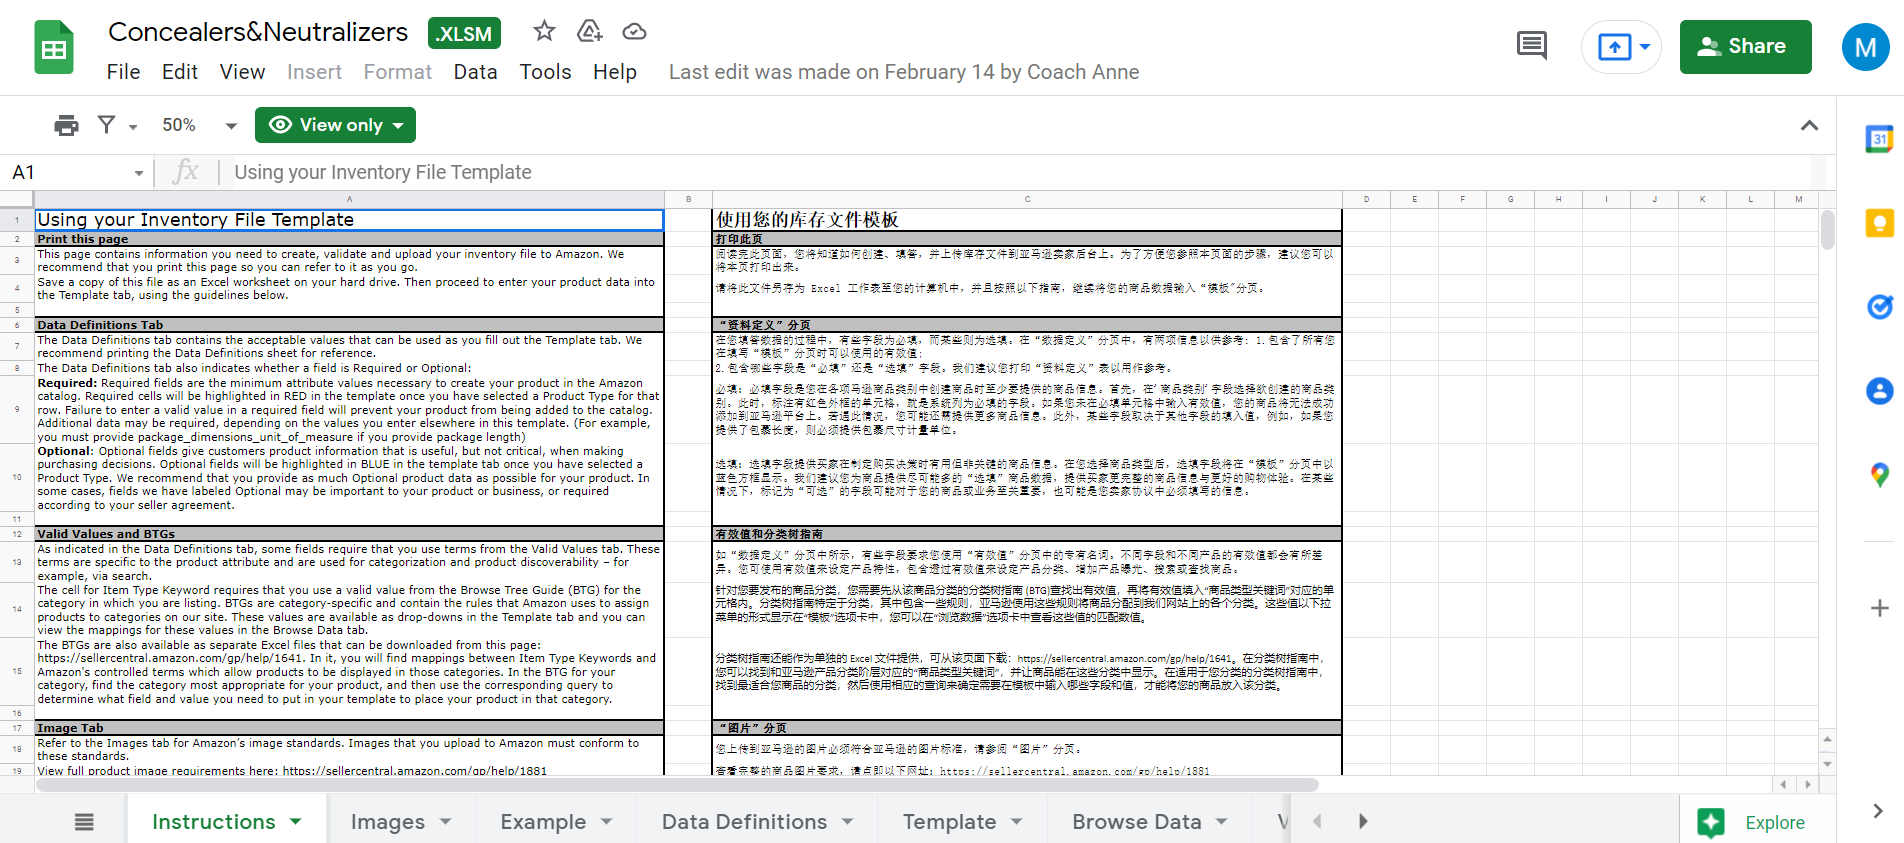Star the Concealers&Neutralizers document
Image resolution: width=1904 pixels, height=843 pixels.
[x=544, y=31]
